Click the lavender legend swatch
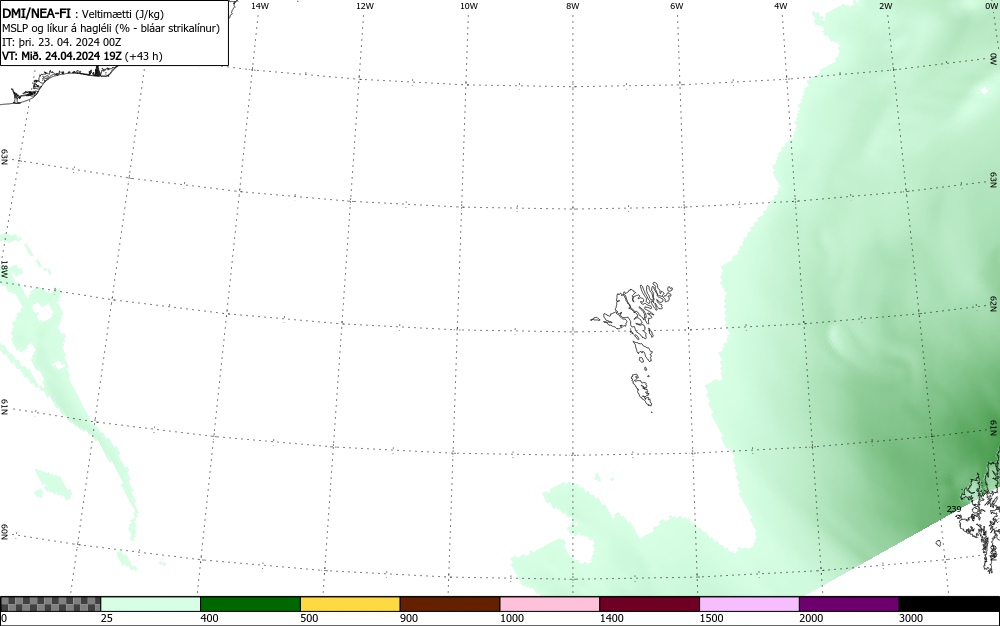Viewport: 1000px width, 626px height. [749, 604]
